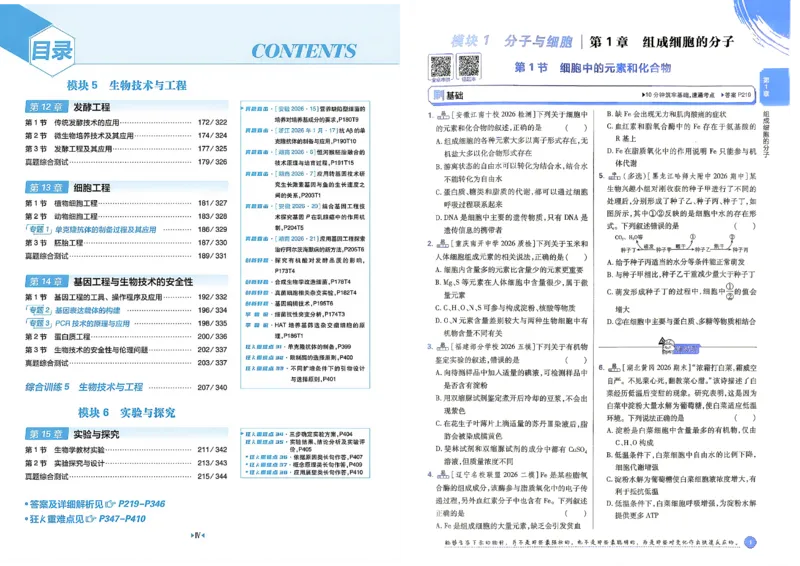Click the page number 207/340
Screen dimensions: 800x566
pyautogui.click(x=212, y=388)
